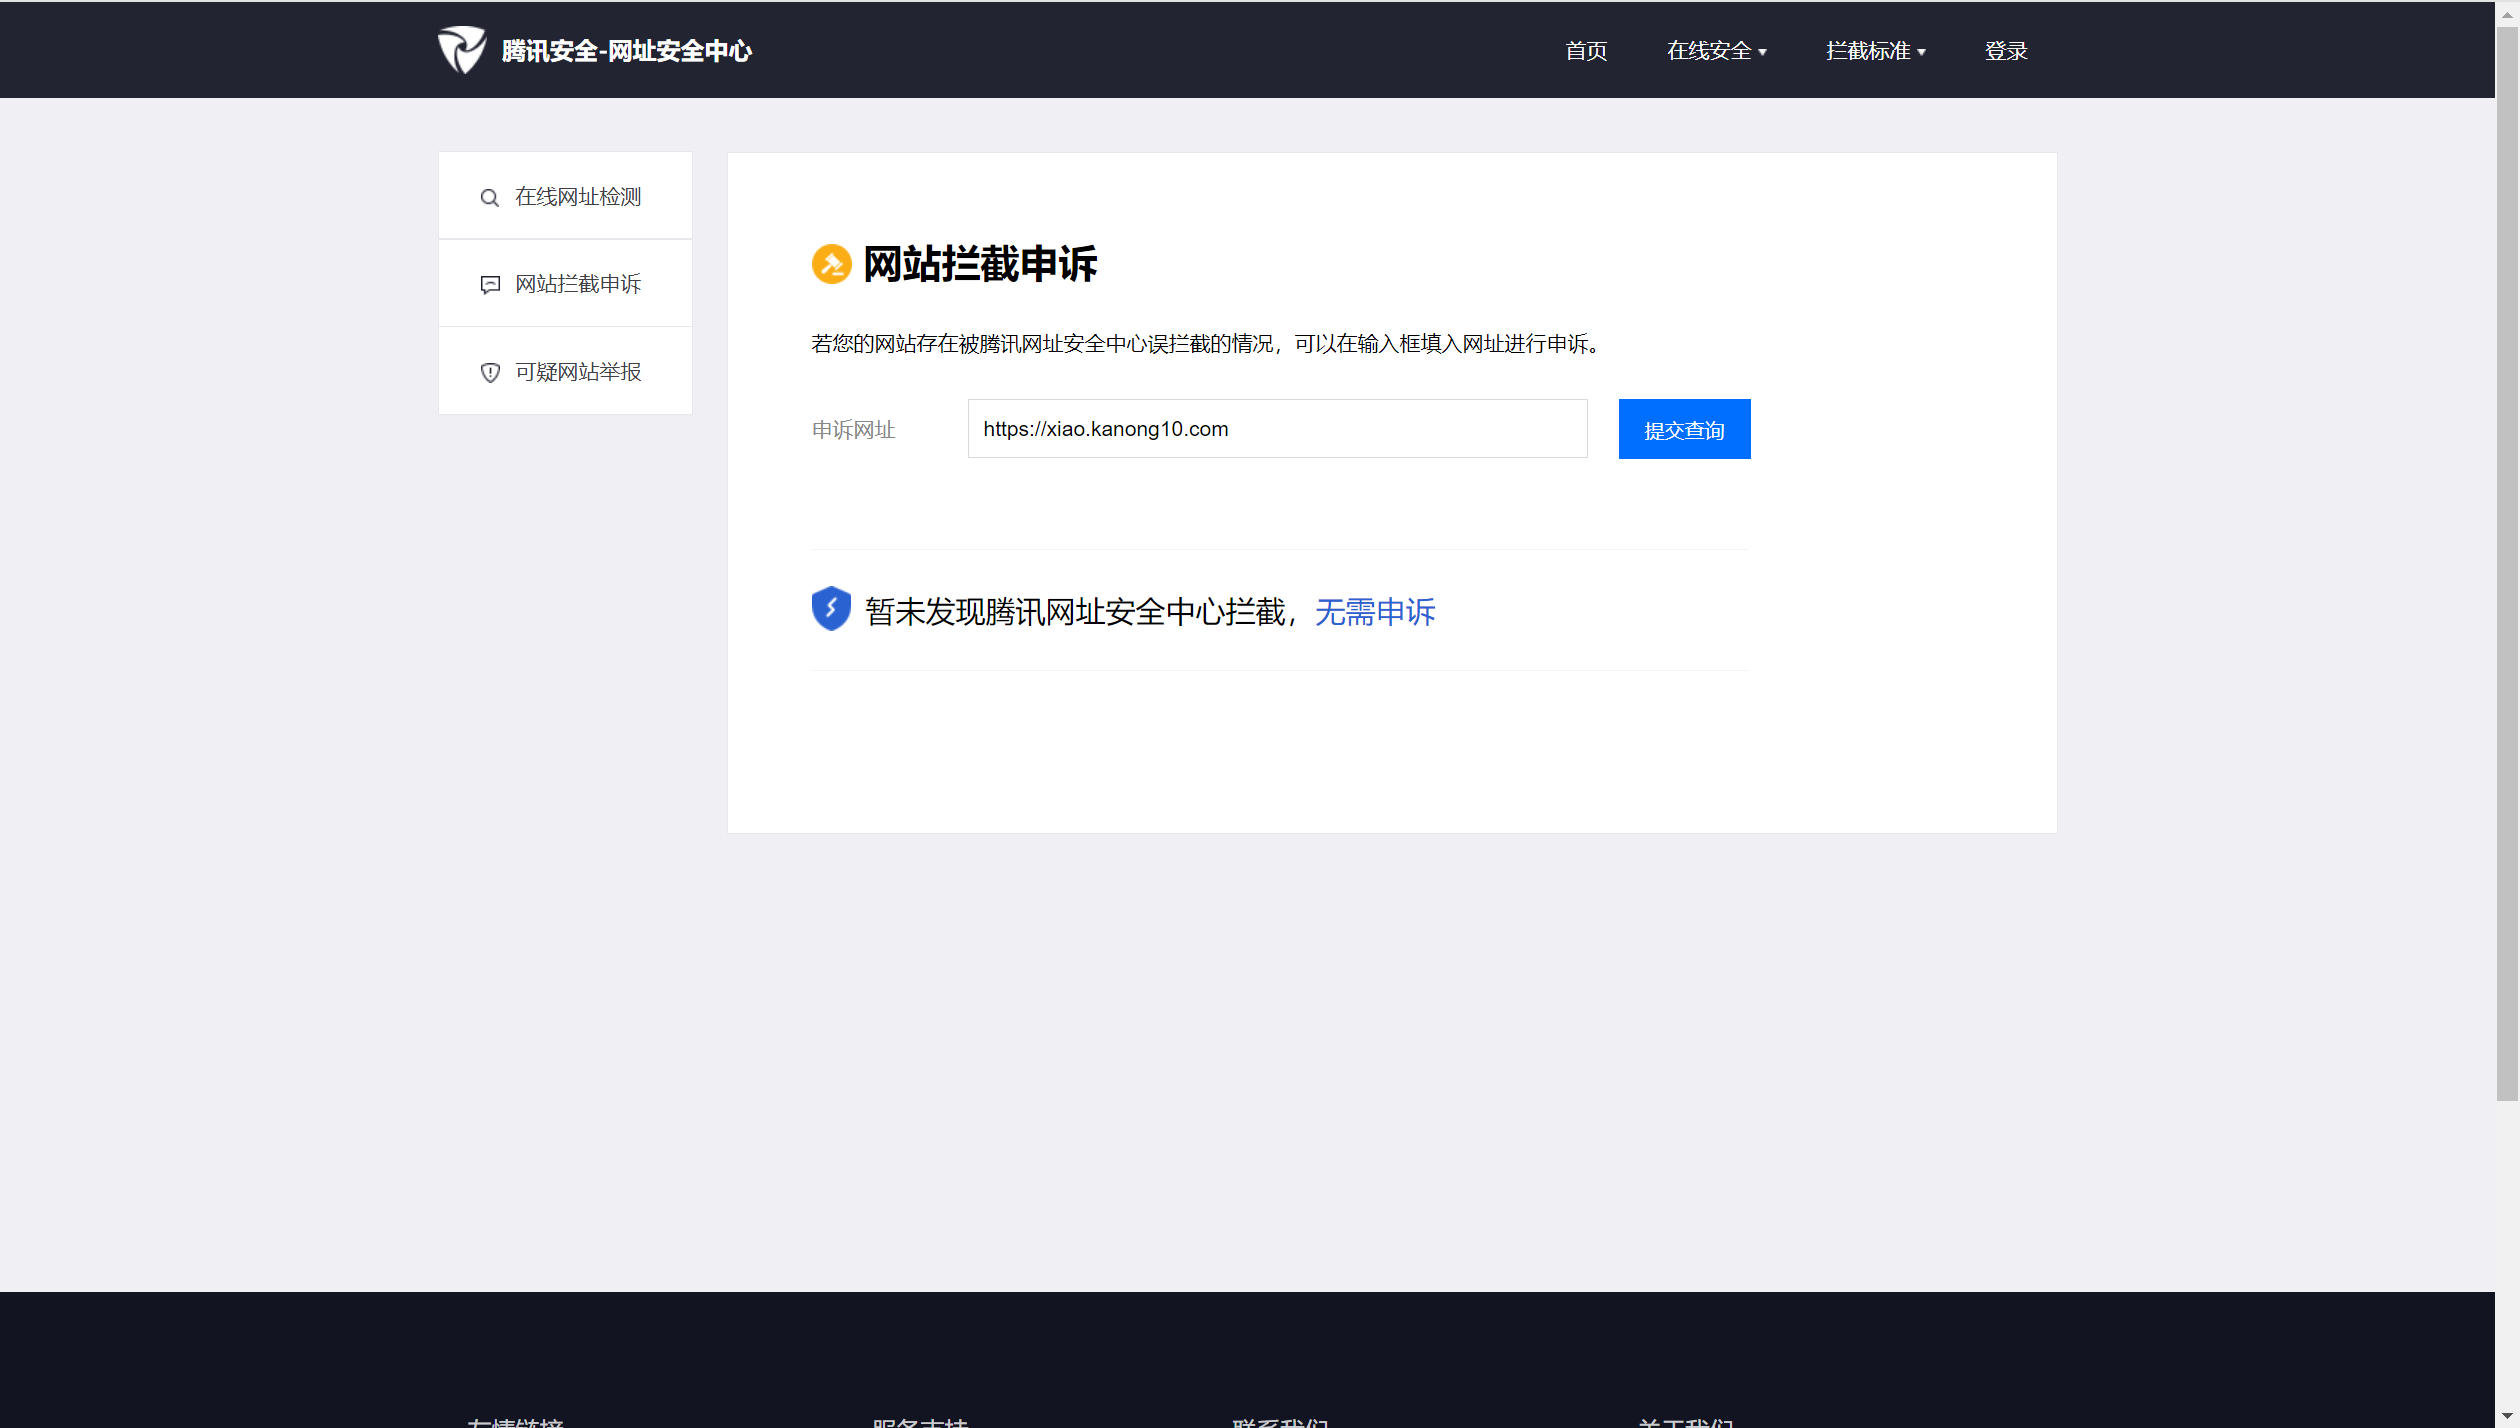Select 网站拦截申诉 in the sidebar
The width and height of the screenshot is (2520, 1428).
(x=577, y=284)
